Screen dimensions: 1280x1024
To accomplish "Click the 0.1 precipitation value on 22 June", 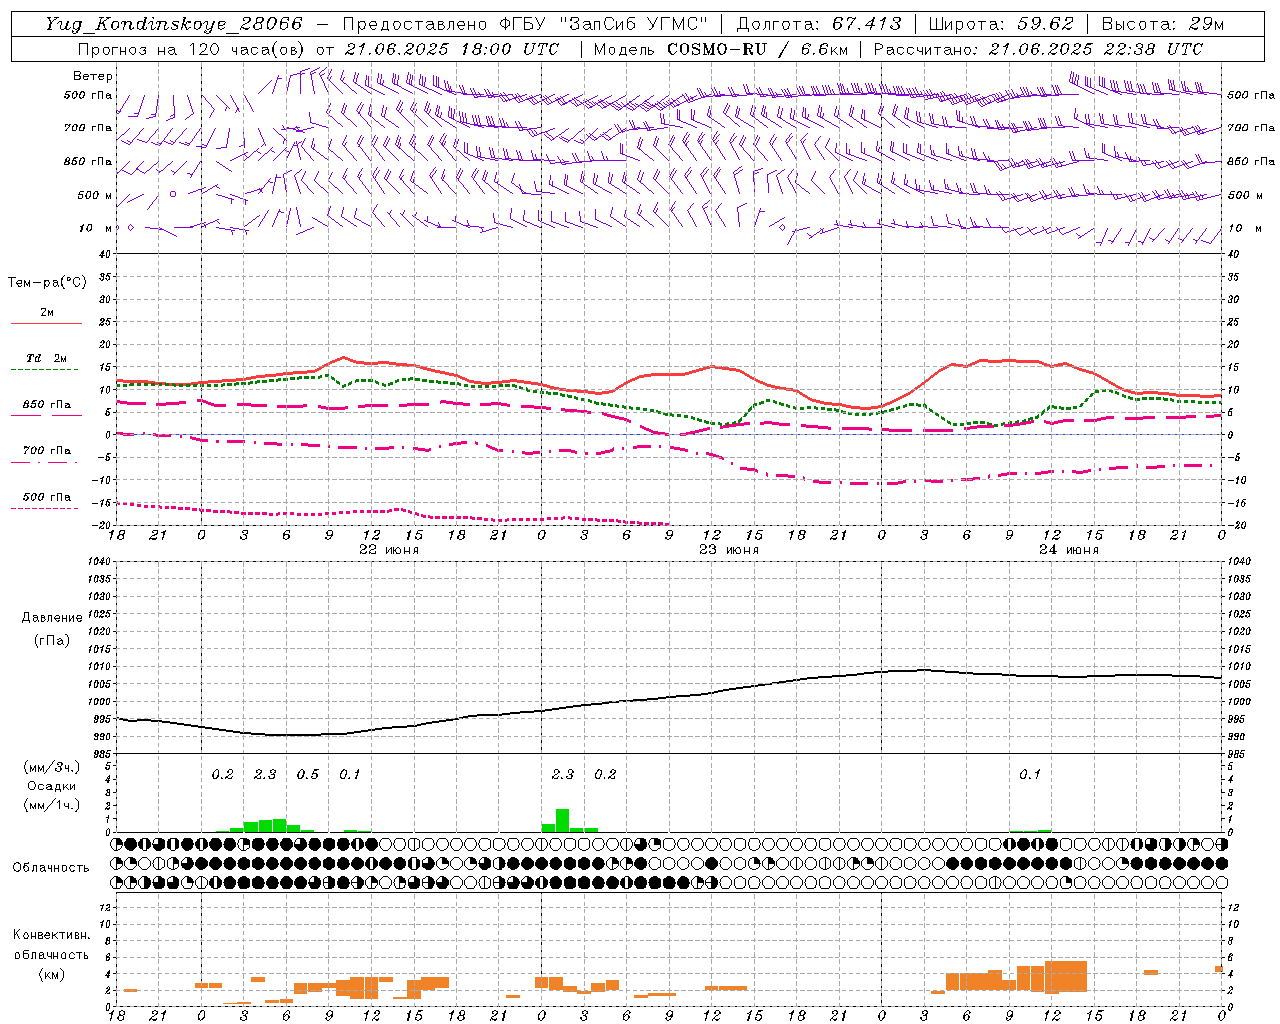I will (350, 774).
